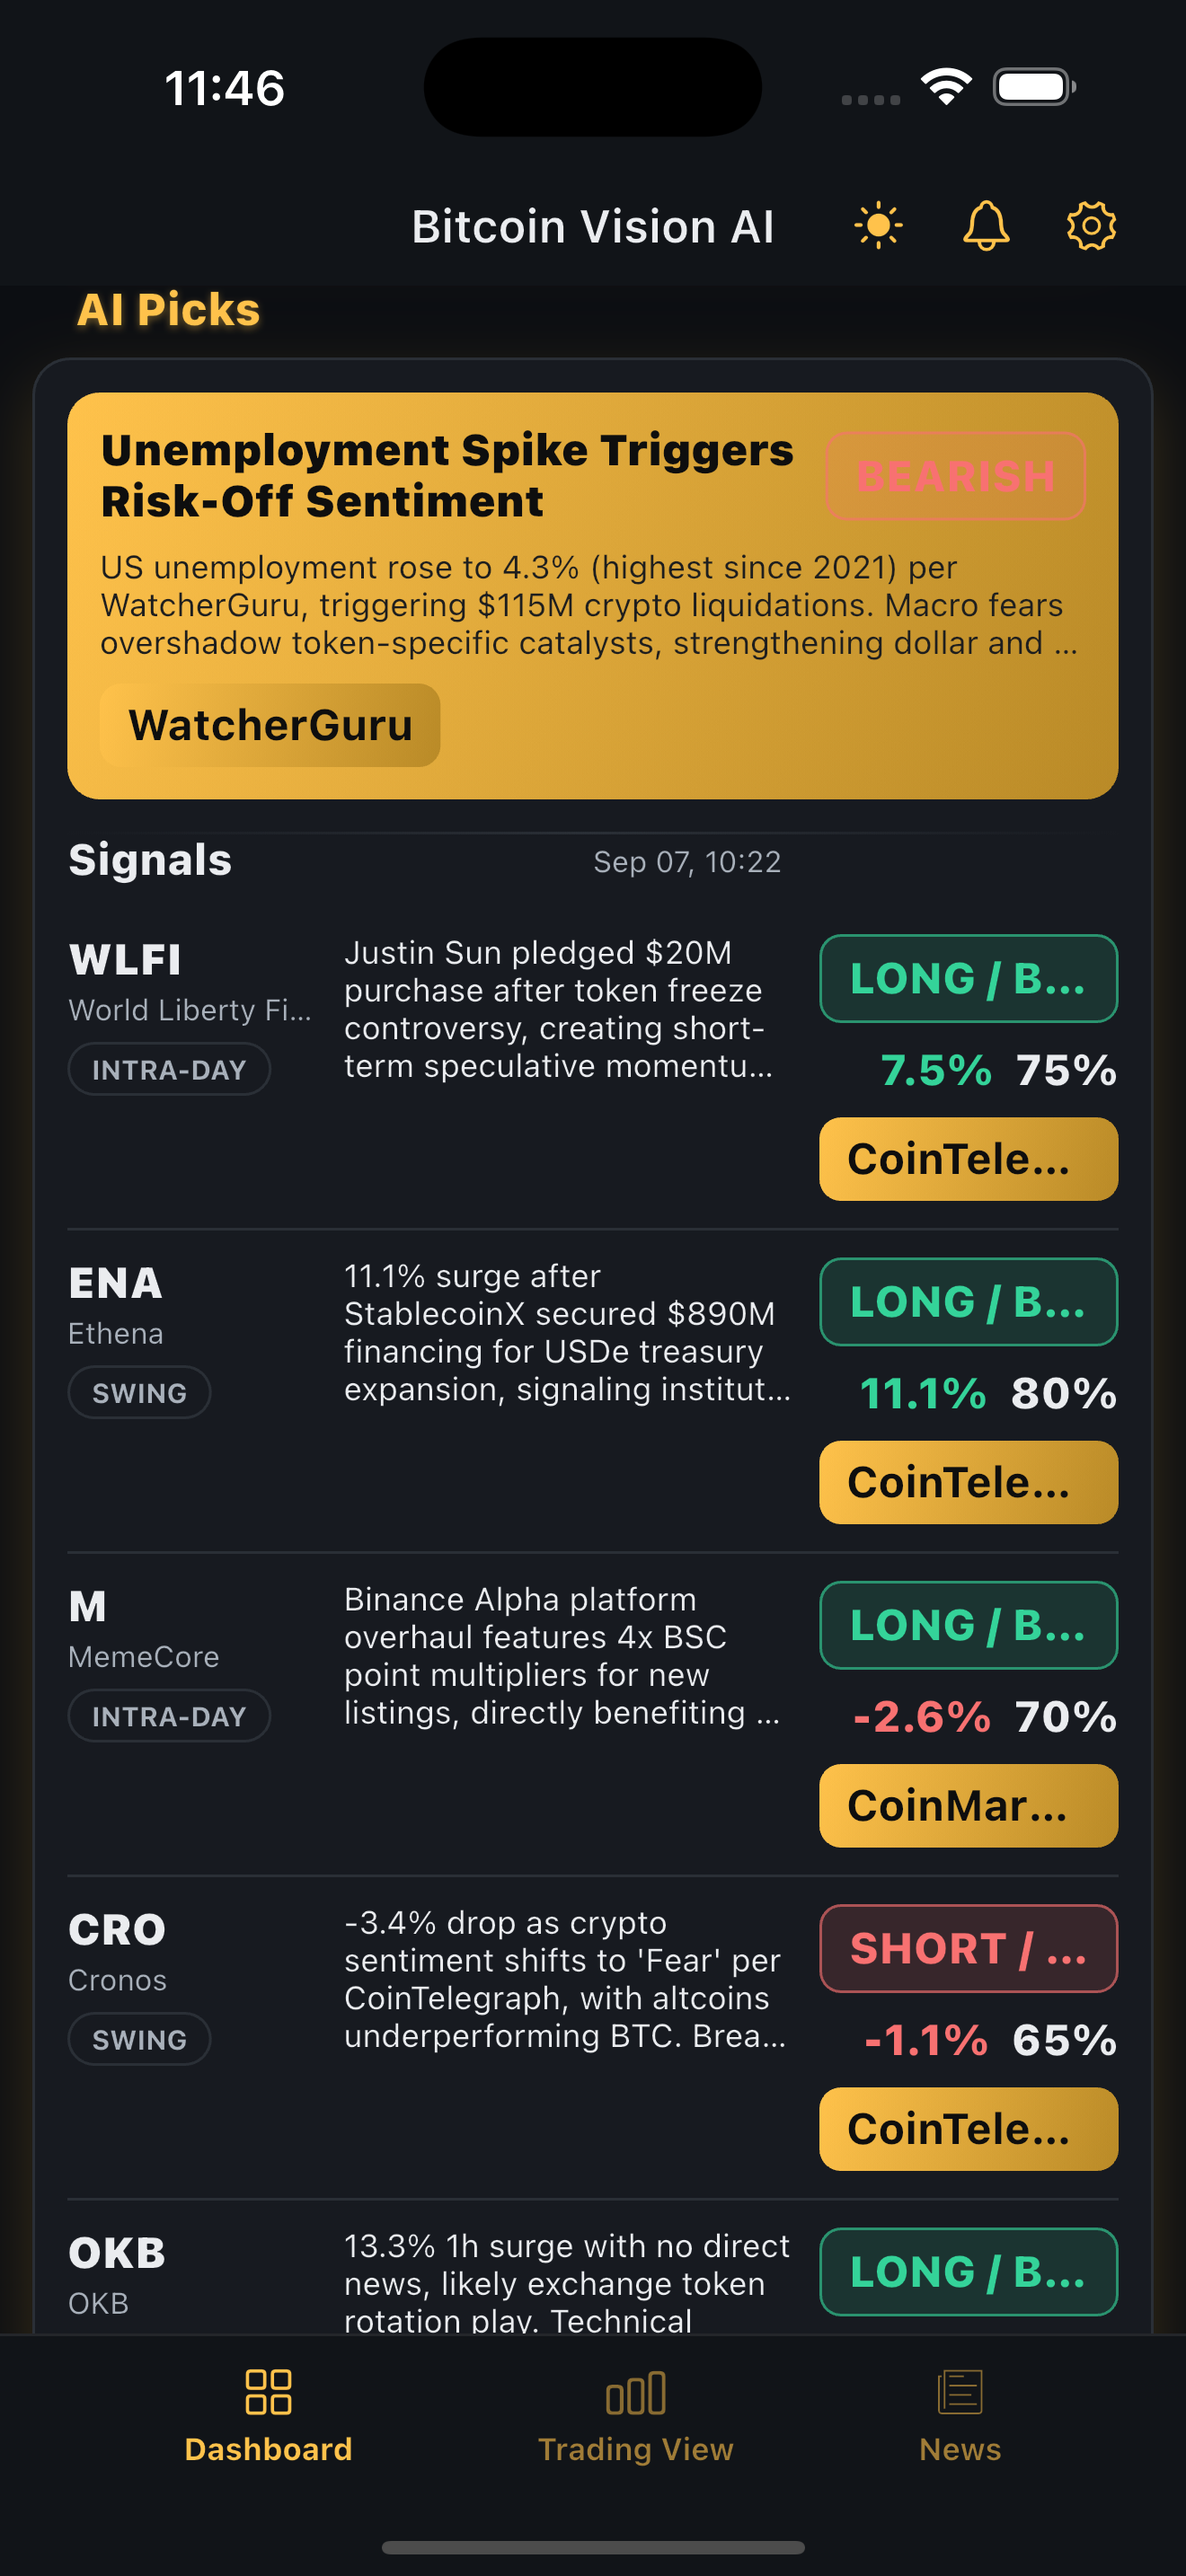1186x2576 pixels.
Task: Open notifications via the bell icon
Action: (x=985, y=226)
